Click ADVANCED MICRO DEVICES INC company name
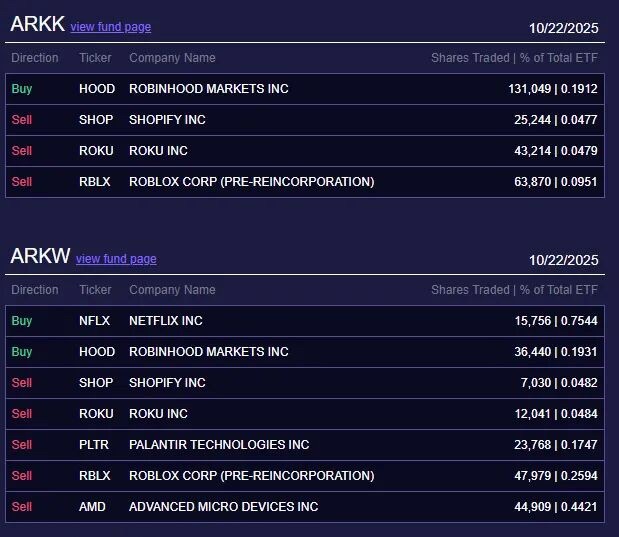The image size is (619, 537). click(223, 507)
